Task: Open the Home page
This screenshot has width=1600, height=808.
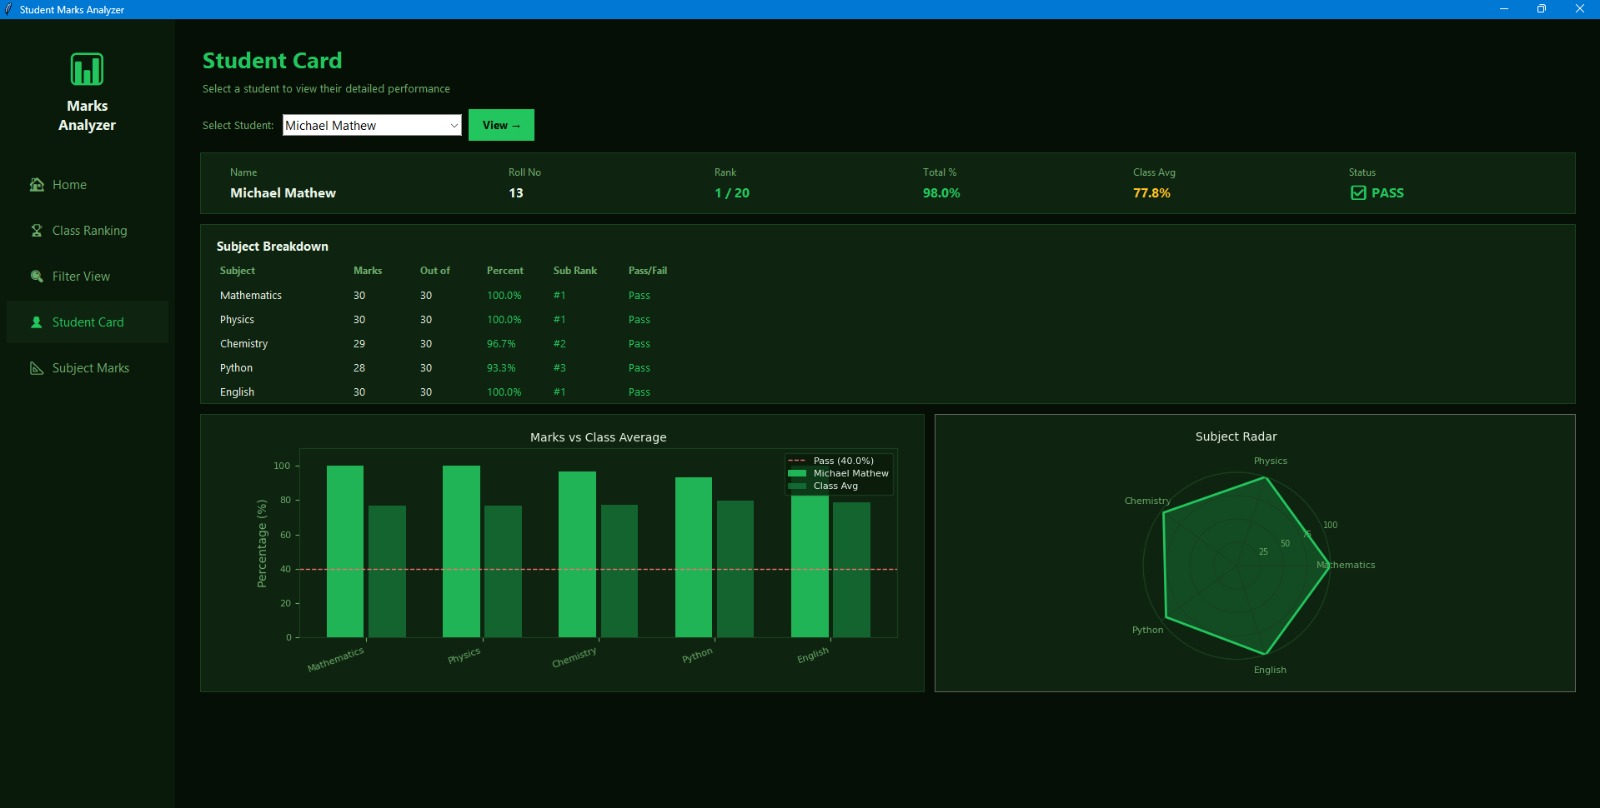Action: tap(87, 185)
